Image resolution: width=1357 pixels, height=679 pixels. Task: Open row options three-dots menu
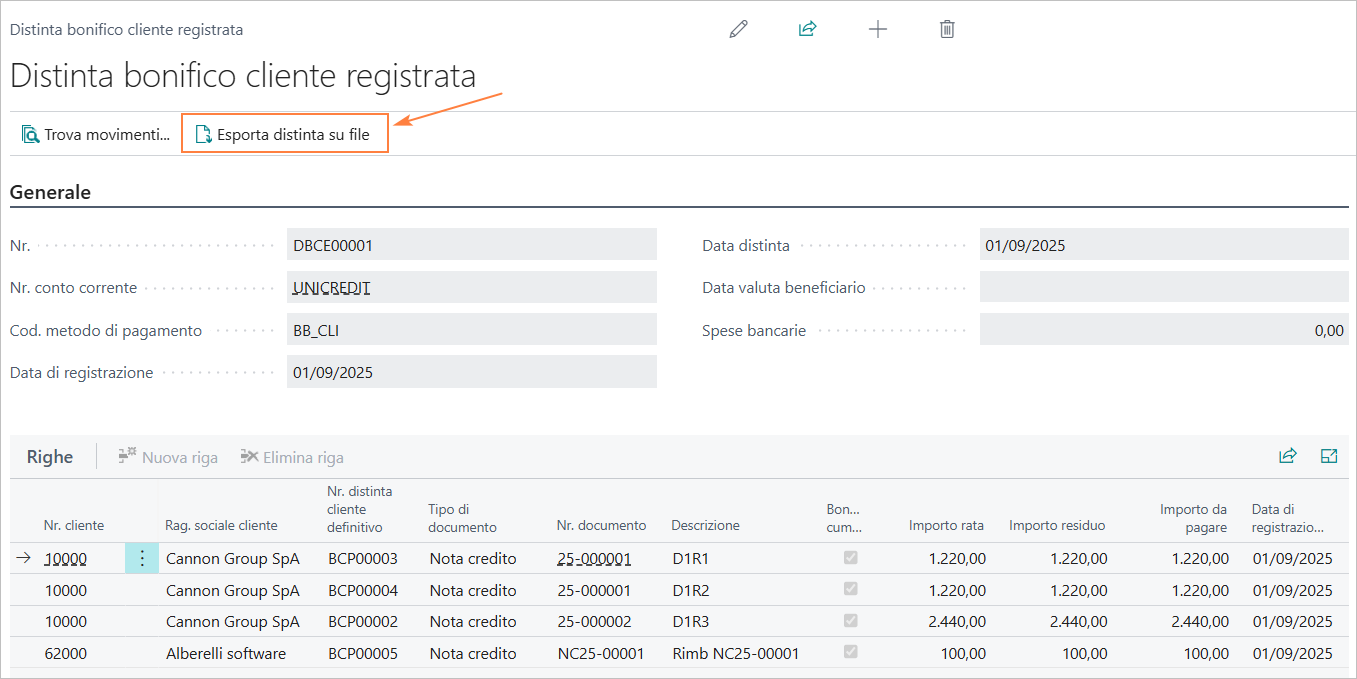coord(141,558)
